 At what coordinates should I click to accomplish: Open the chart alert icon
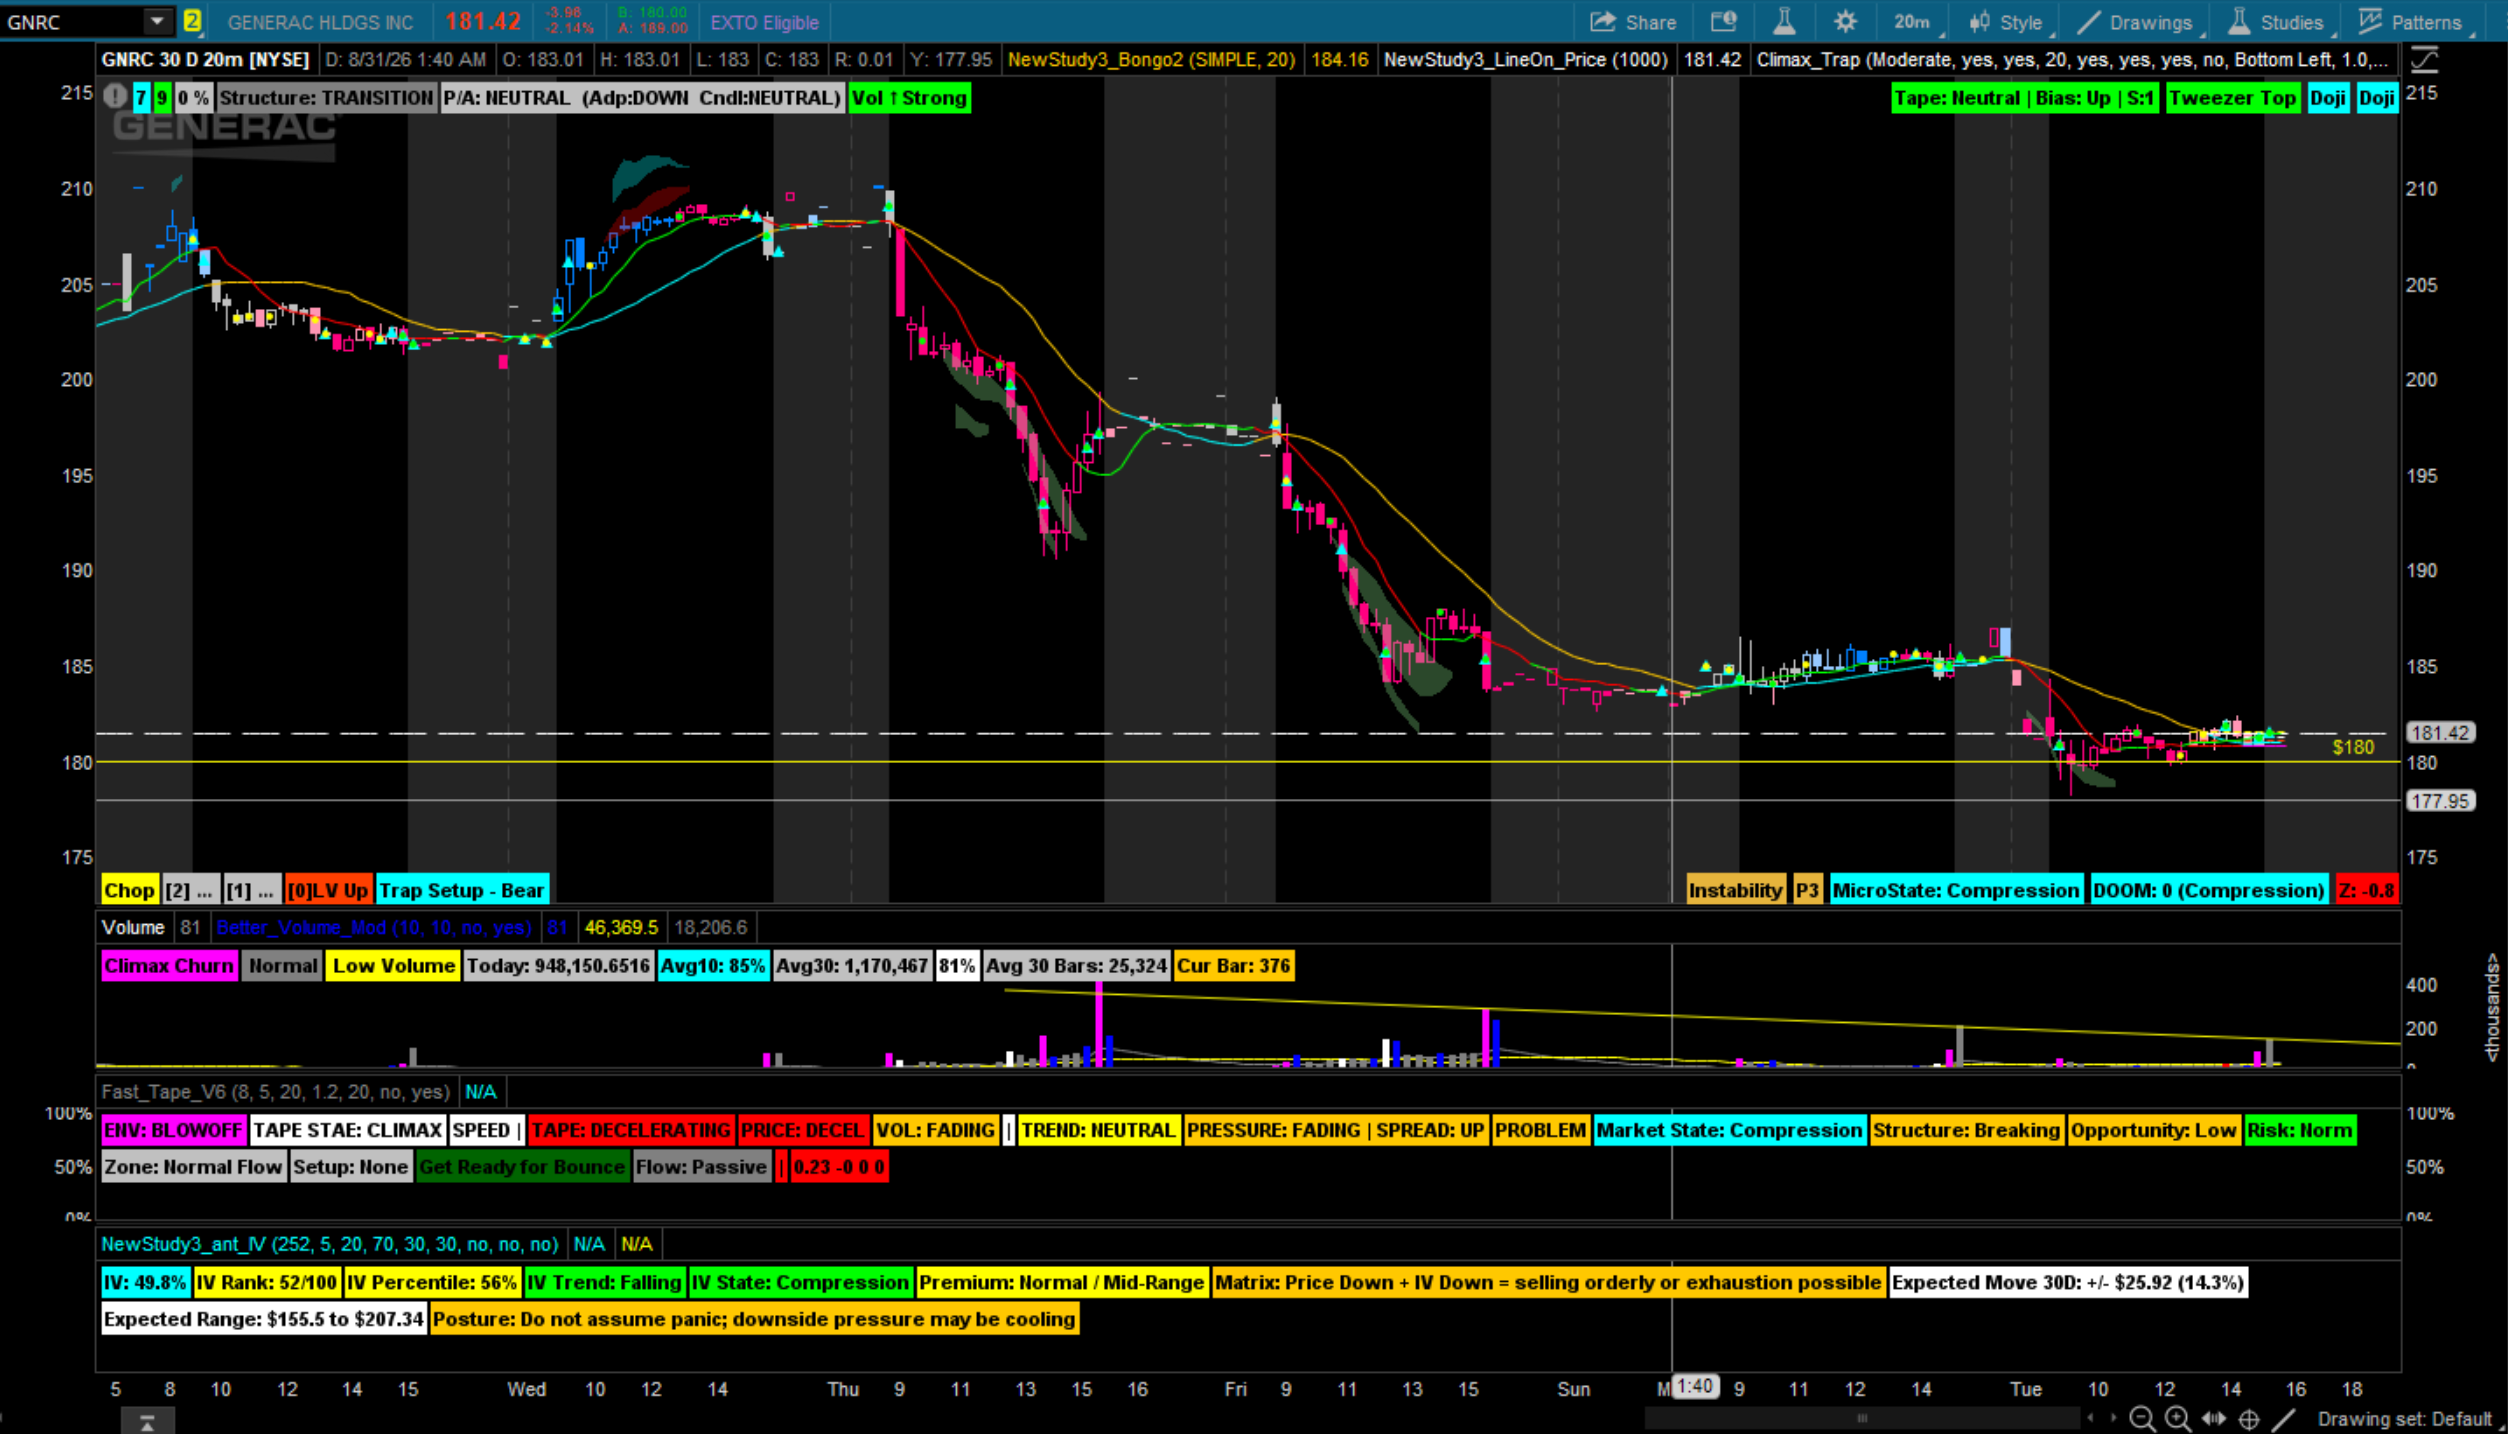[x=1723, y=22]
